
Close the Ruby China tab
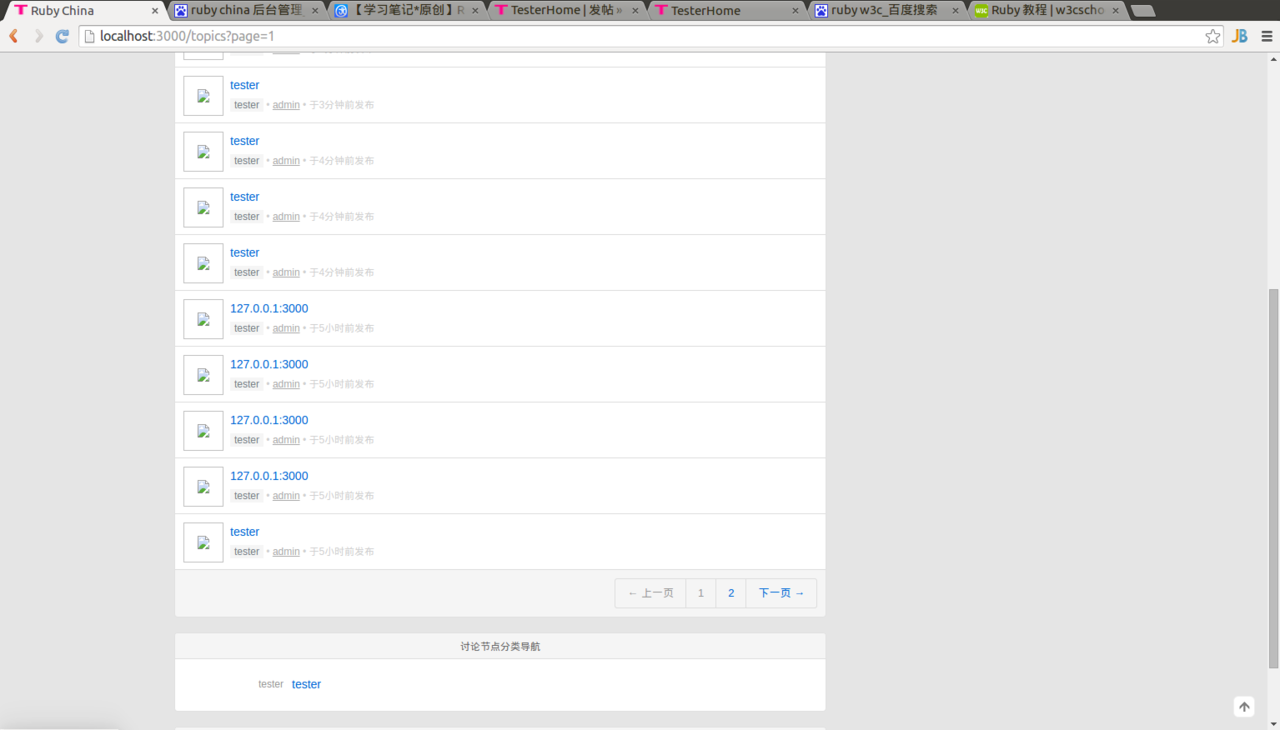click(155, 11)
